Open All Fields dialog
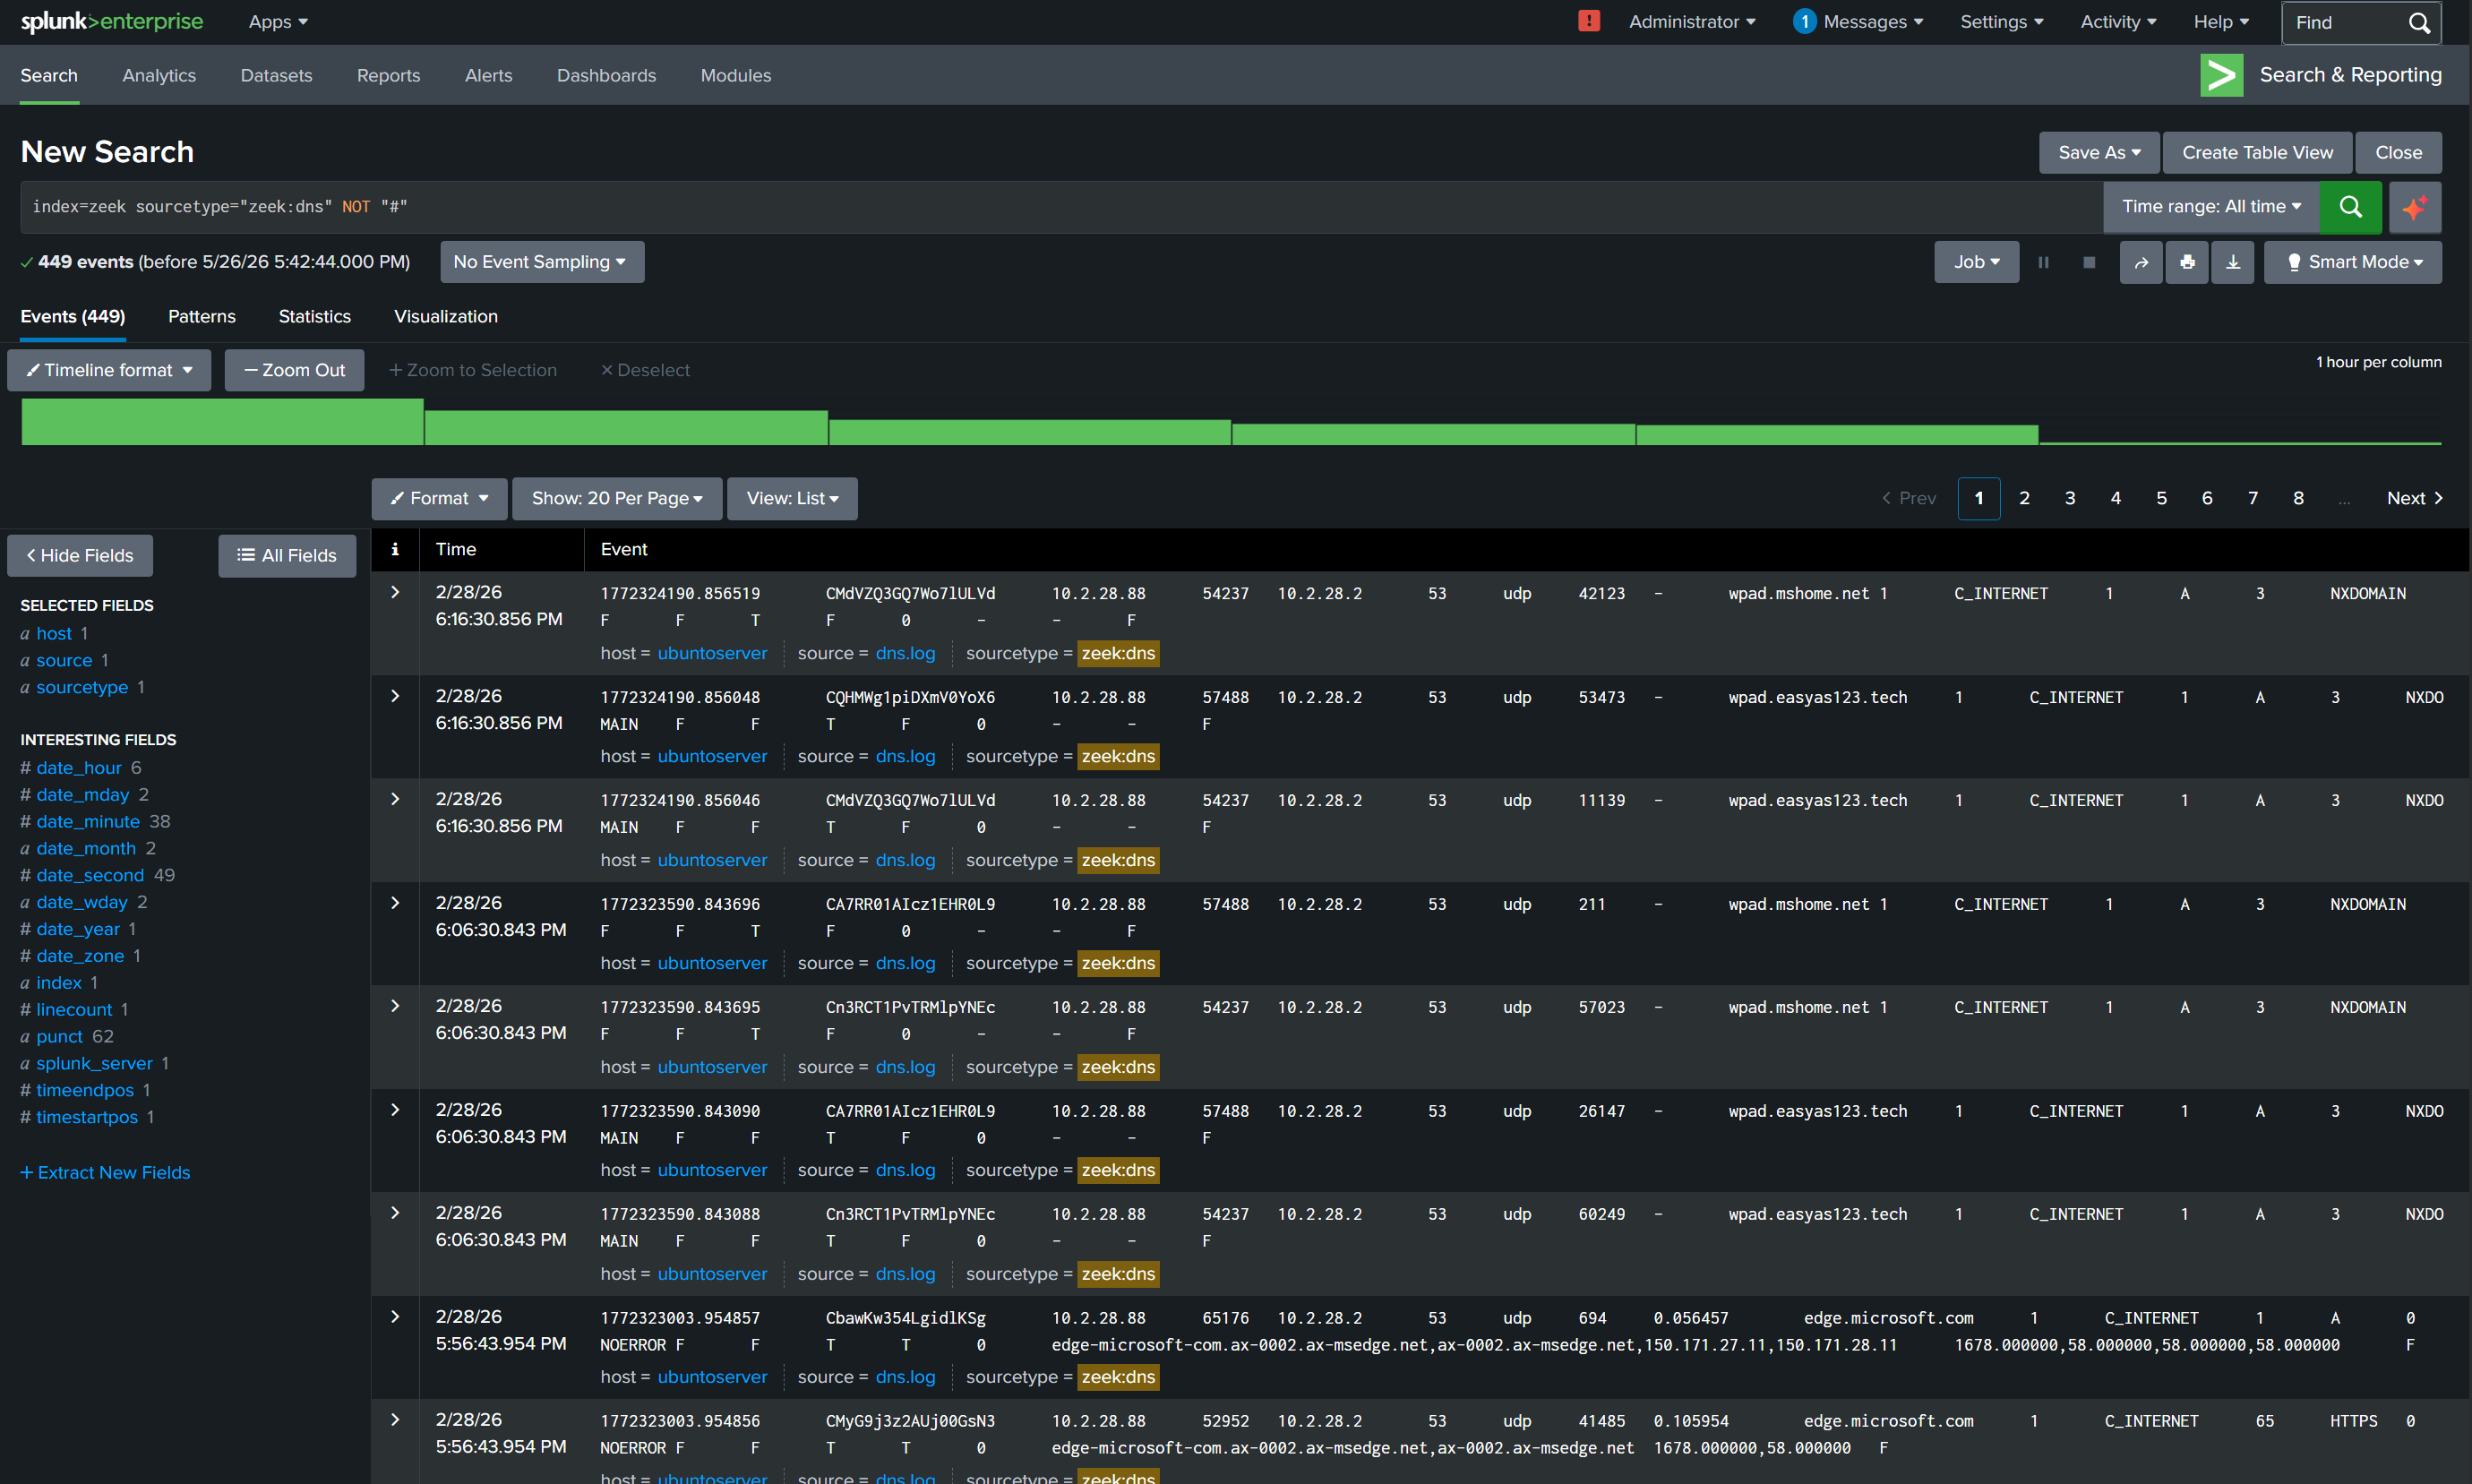Screen dimensions: 2472x1484 tap(287, 555)
